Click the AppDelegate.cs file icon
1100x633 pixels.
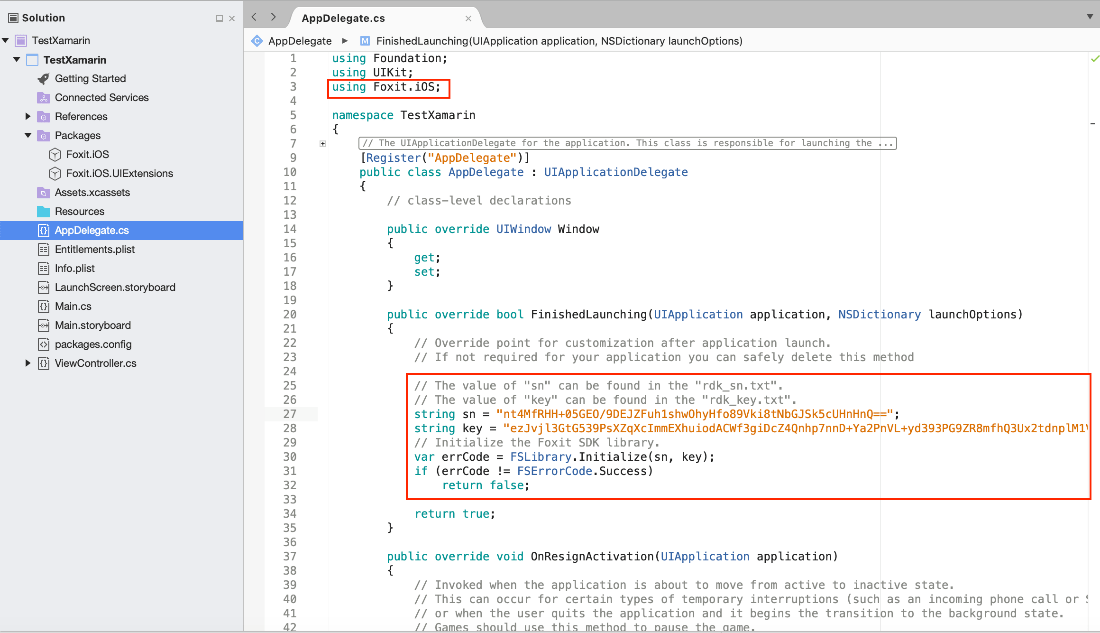pyautogui.click(x=43, y=230)
